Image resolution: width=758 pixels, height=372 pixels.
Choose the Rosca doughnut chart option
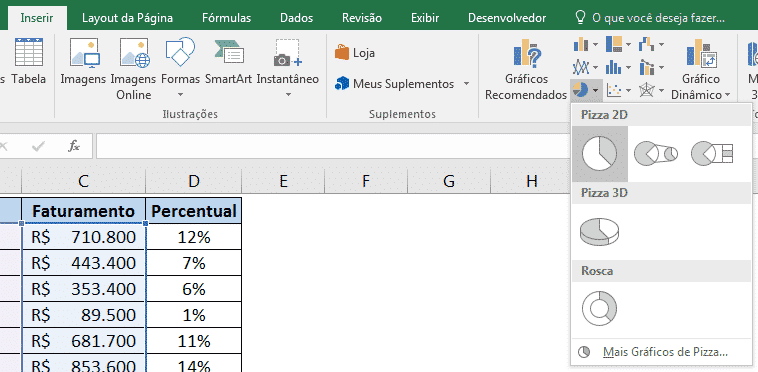599,309
